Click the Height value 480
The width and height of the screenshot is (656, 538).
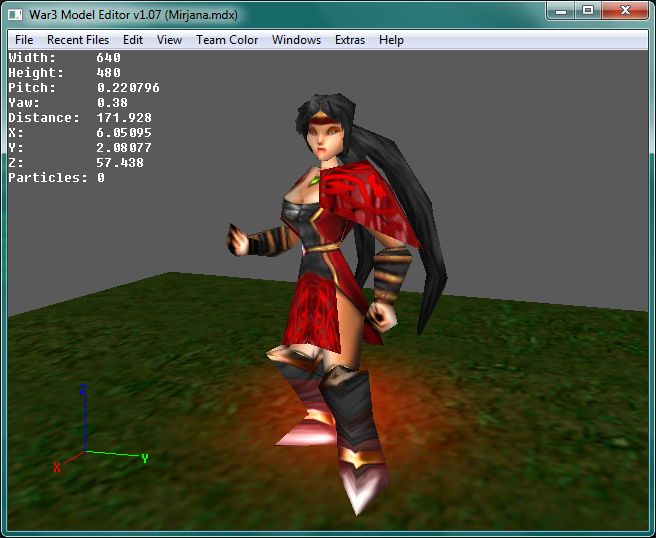pos(108,73)
